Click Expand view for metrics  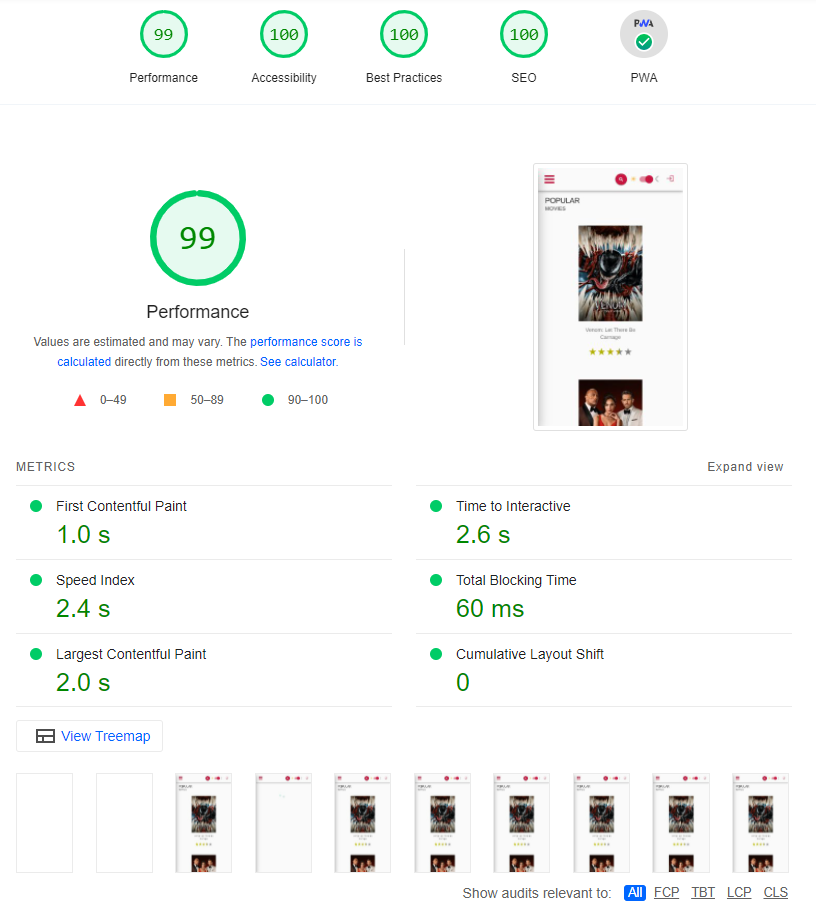[745, 466]
